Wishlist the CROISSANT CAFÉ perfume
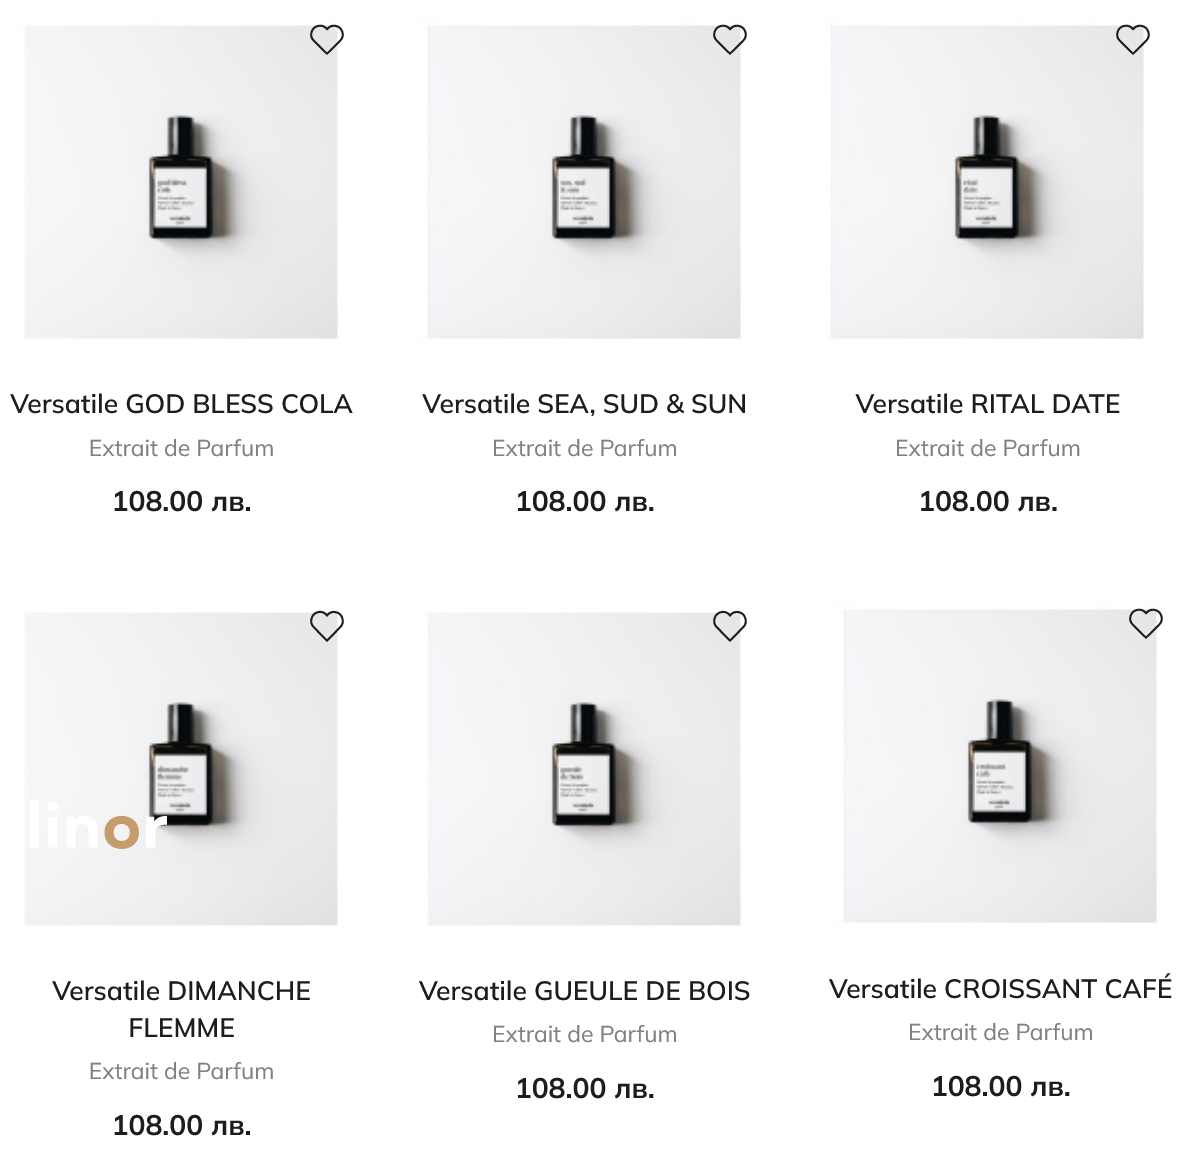Viewport: 1188px width, 1161px height. point(1146,624)
